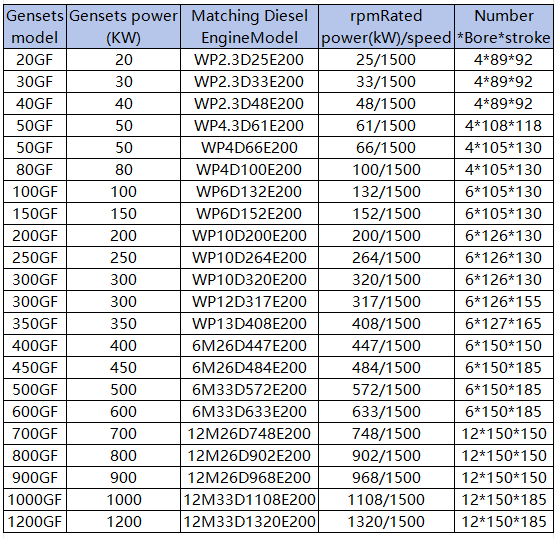559x538 pixels.
Task: Click the 350GF model cell
Action: (35, 324)
